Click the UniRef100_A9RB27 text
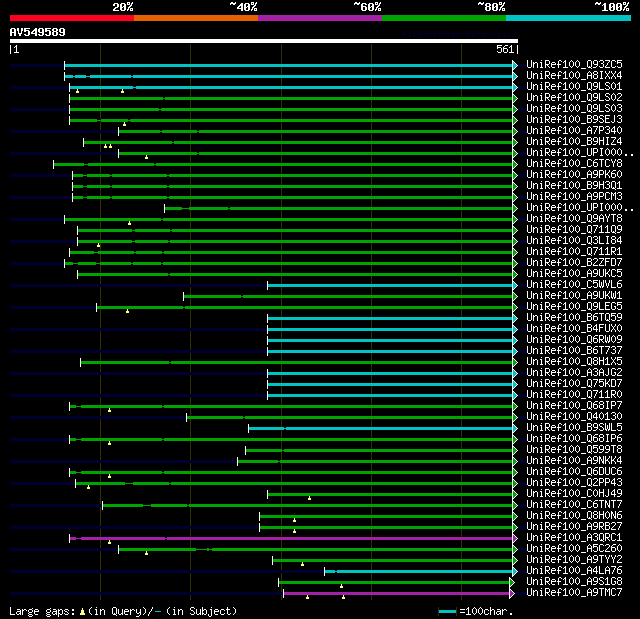 (574, 527)
